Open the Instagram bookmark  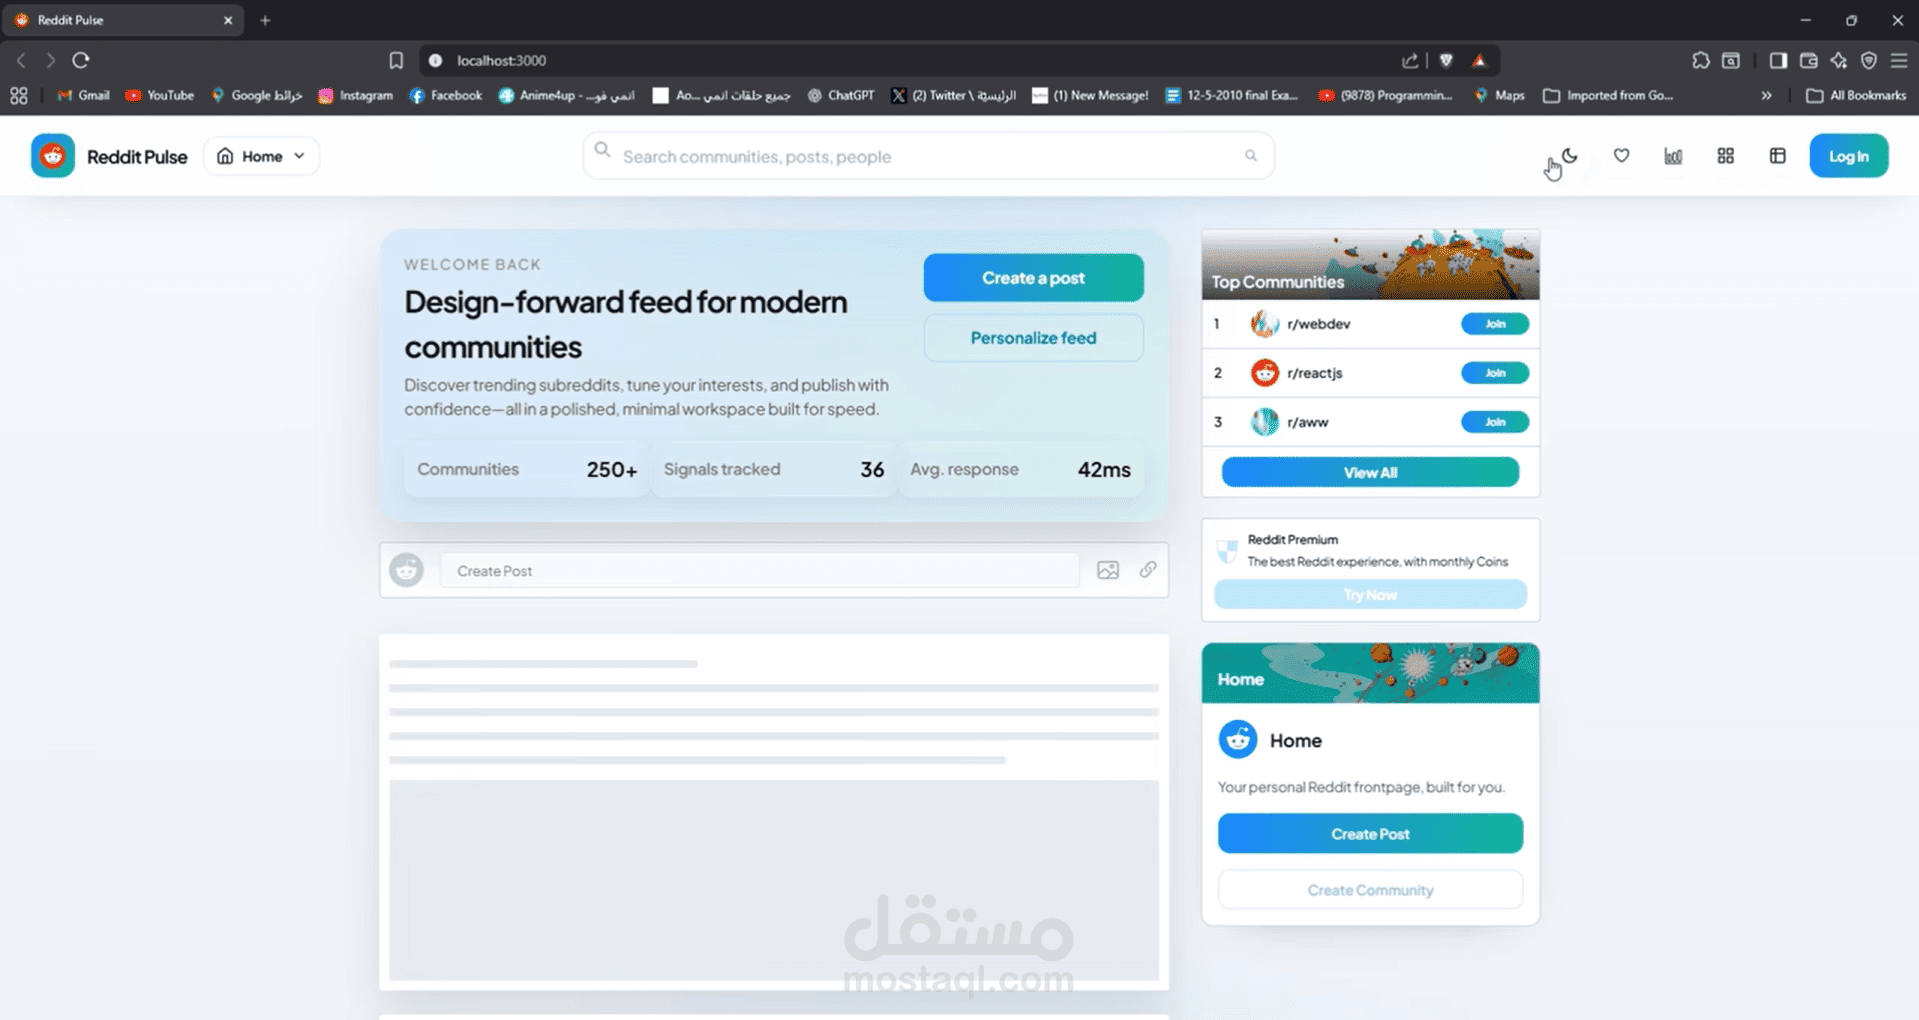click(356, 95)
